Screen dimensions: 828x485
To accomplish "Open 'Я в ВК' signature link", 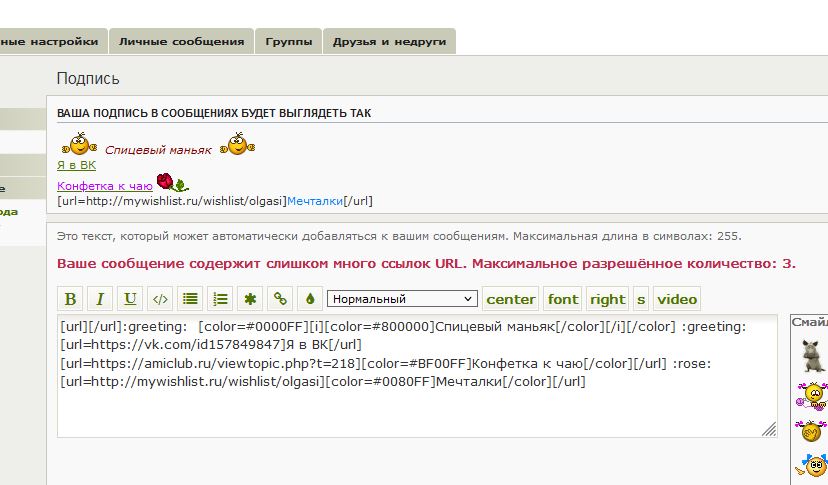I will (x=77, y=166).
